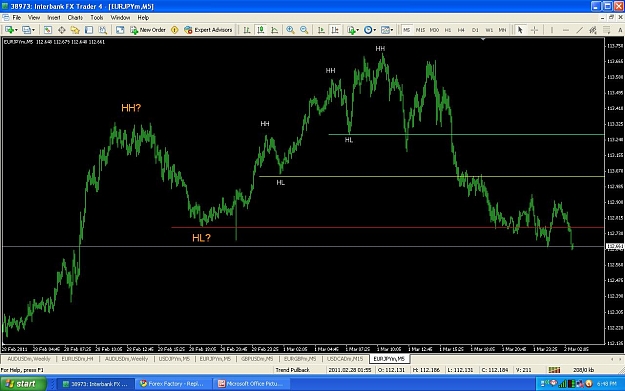Select the M30 timeframe

[x=434, y=30]
